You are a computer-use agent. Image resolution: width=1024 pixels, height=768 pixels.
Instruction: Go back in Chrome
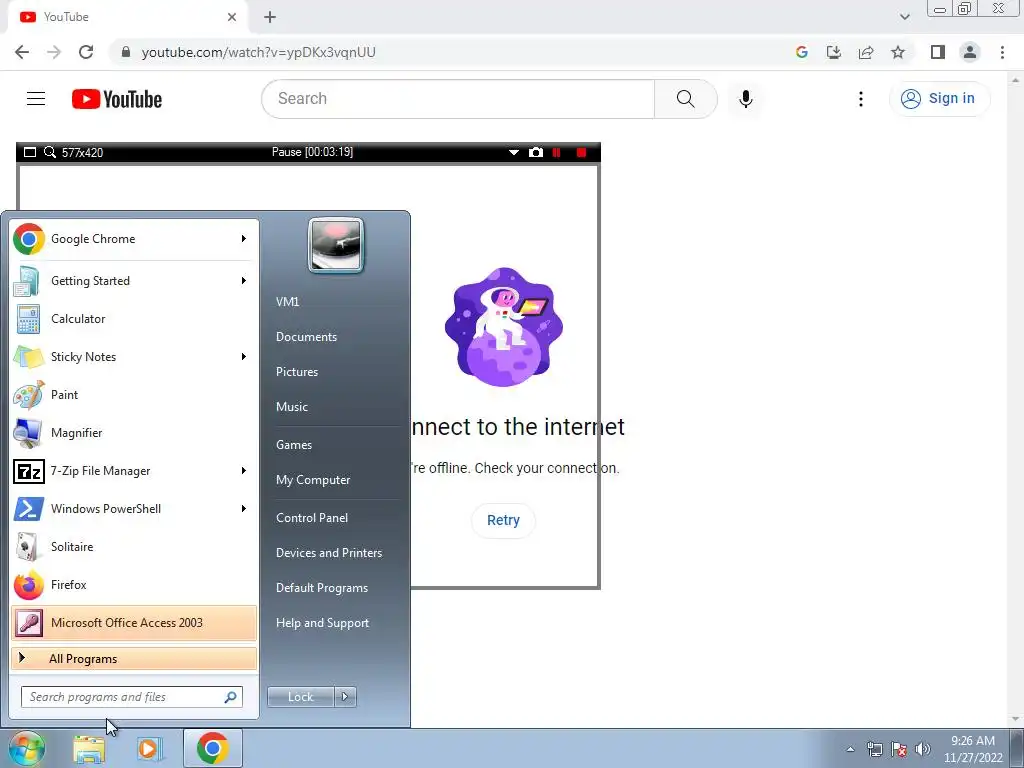22,52
